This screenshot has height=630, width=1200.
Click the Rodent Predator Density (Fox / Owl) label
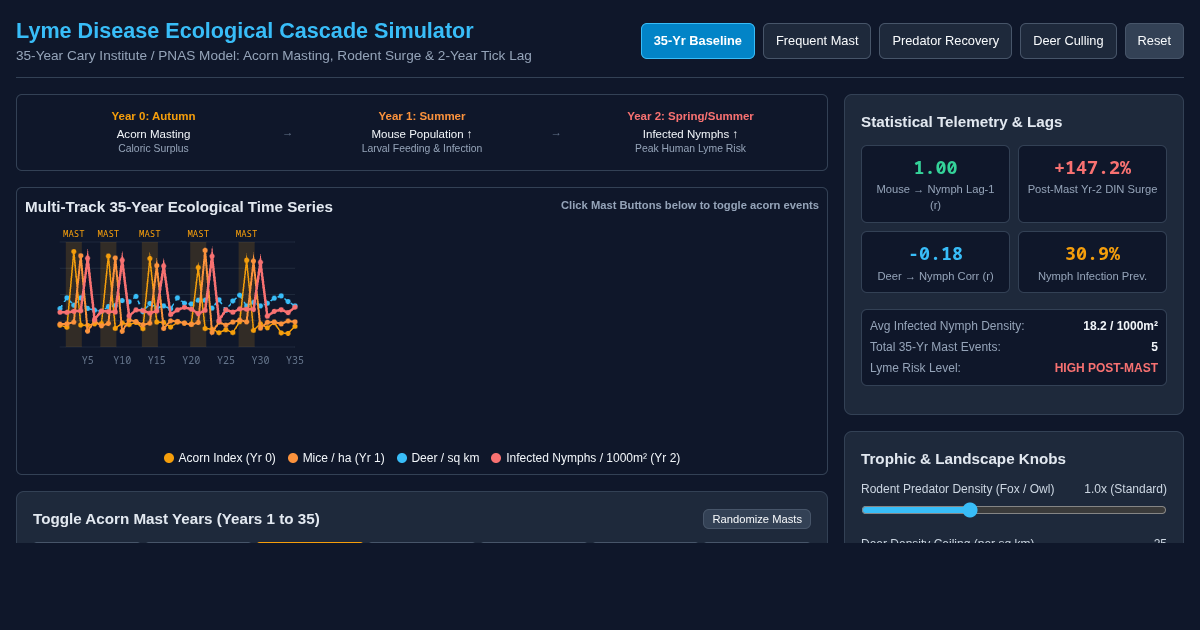(x=958, y=489)
